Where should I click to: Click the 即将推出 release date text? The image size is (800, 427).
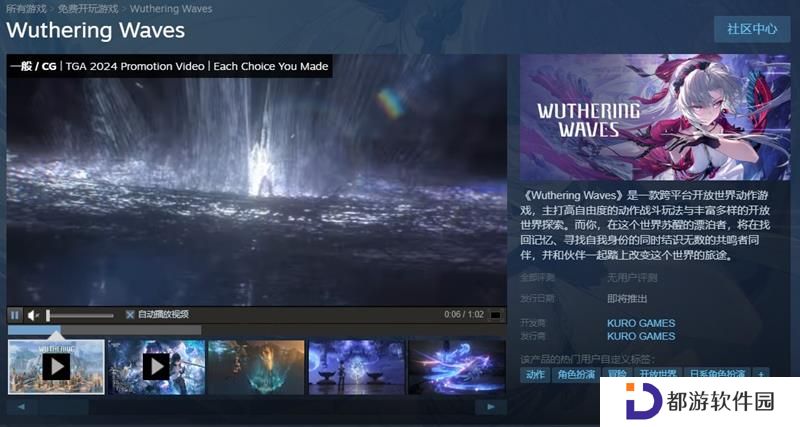[x=627, y=298]
